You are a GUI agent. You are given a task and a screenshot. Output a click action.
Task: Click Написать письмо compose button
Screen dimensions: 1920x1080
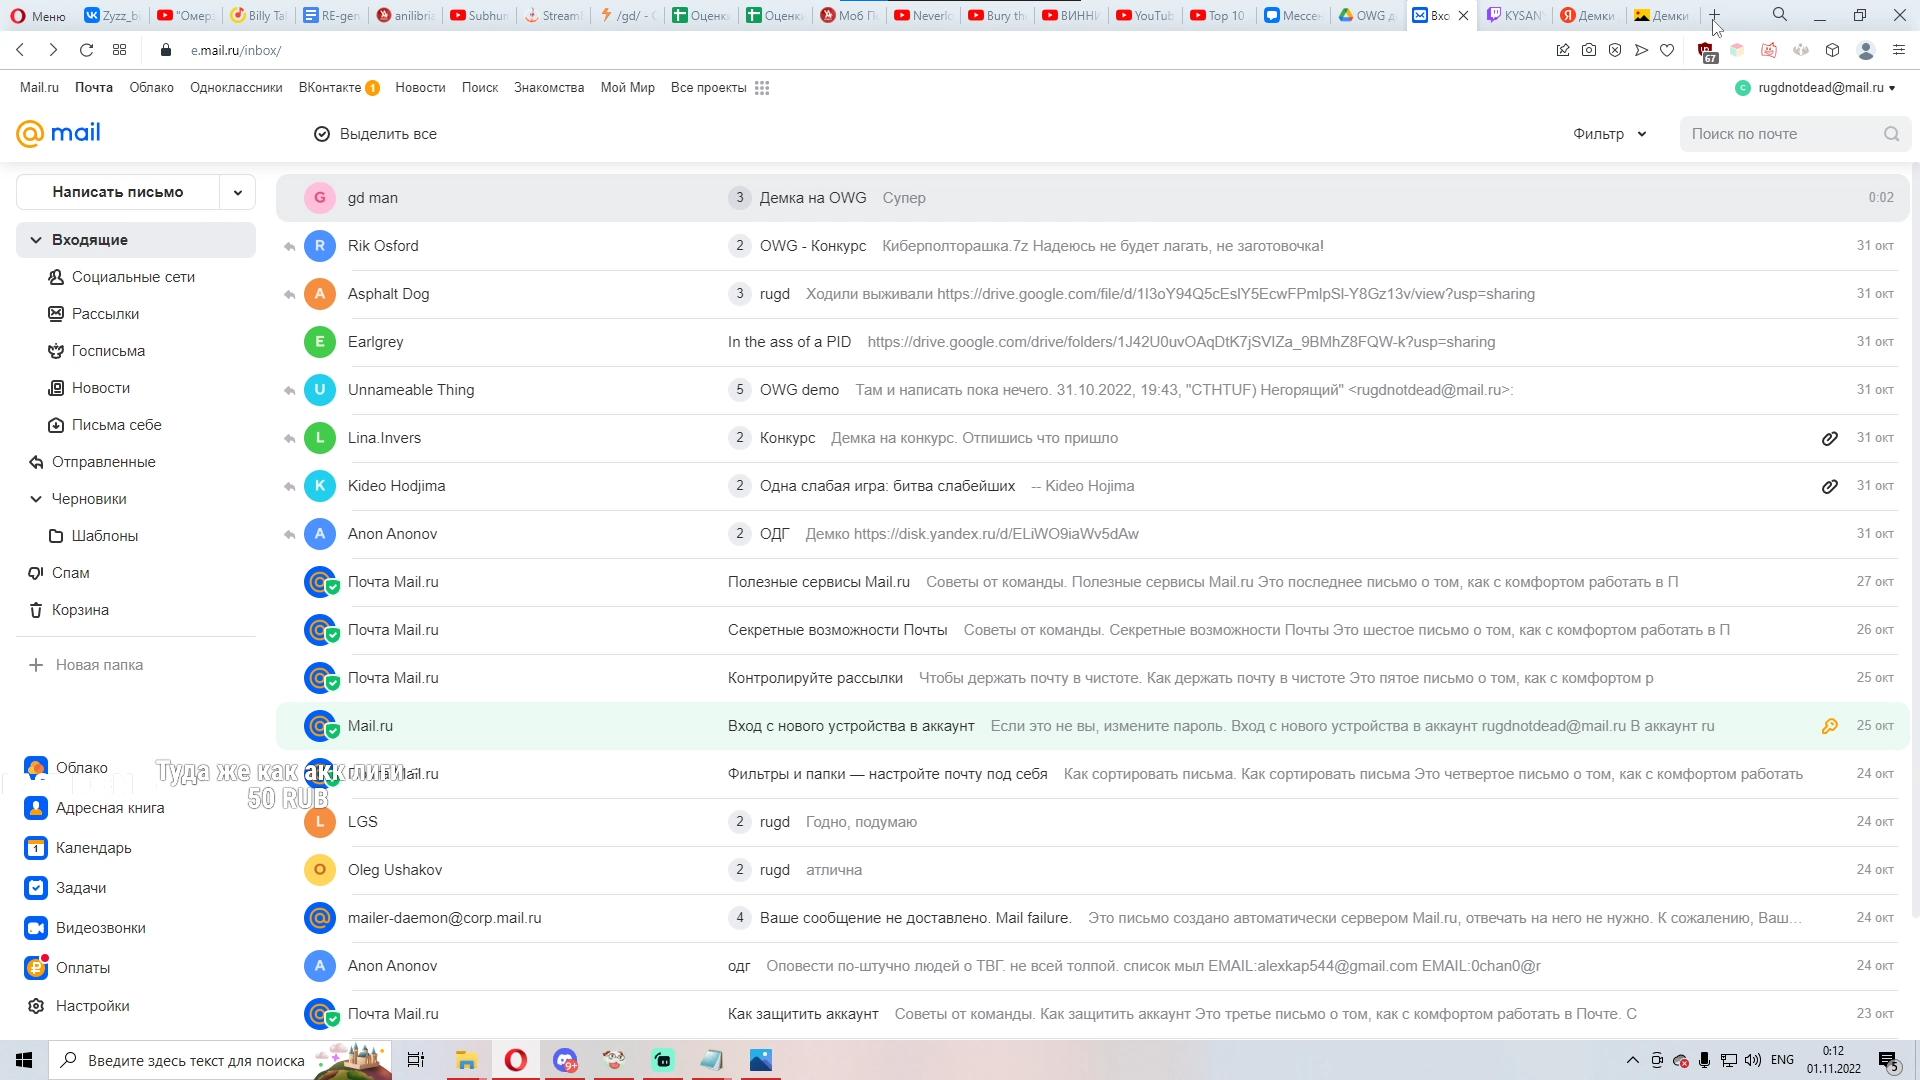tap(118, 192)
